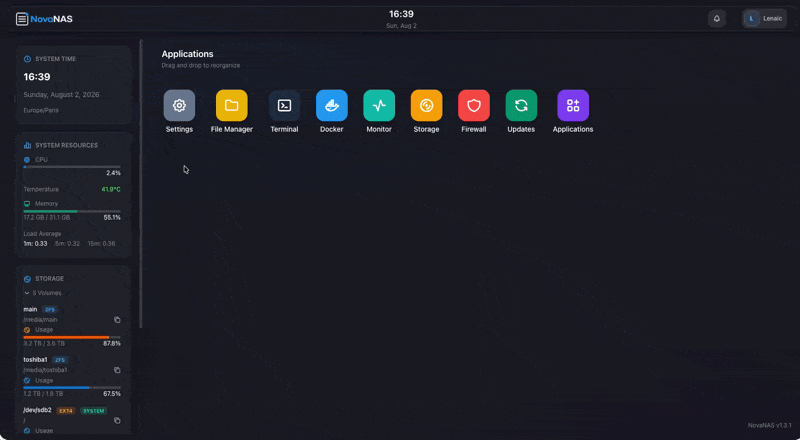Click the Lenaic avatar circle

point(751,19)
